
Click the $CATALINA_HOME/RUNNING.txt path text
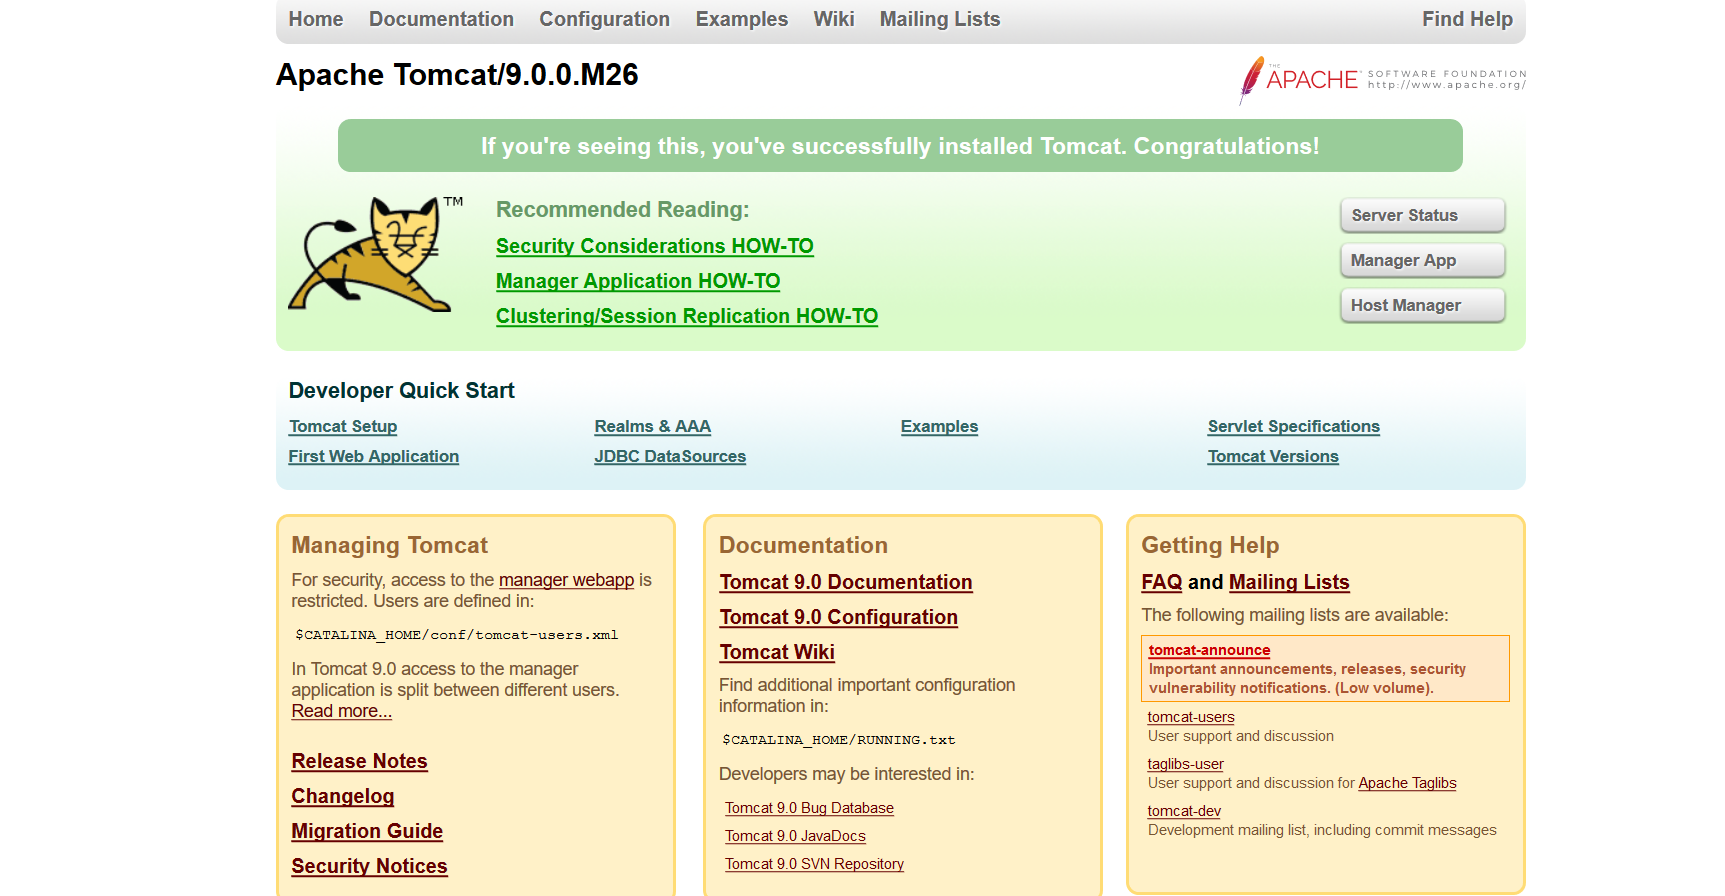click(x=838, y=740)
